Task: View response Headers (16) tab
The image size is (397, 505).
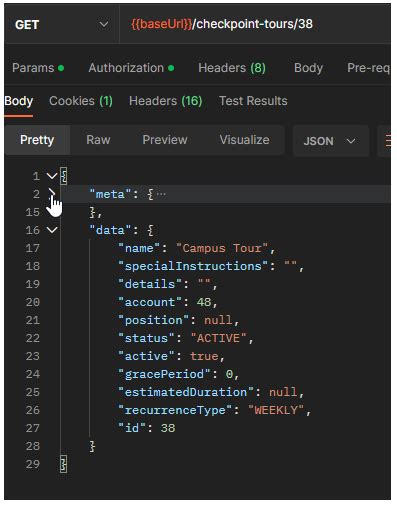Action: 166,101
